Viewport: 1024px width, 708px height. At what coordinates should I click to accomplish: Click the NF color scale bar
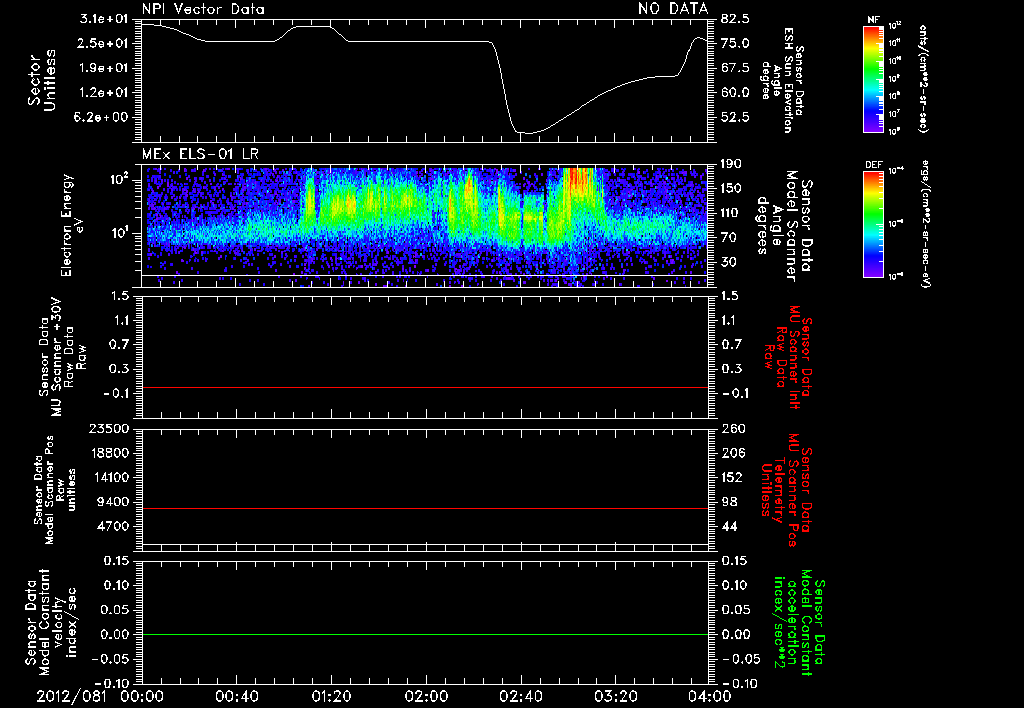[x=874, y=79]
